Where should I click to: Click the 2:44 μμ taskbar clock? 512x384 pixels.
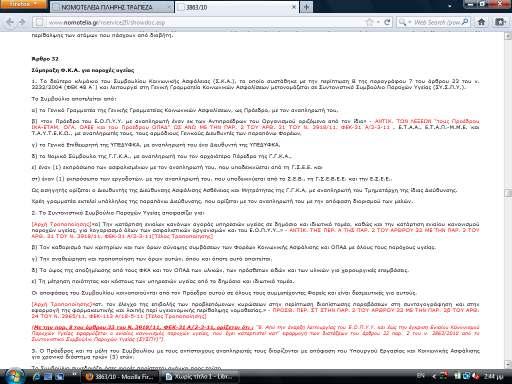(493, 376)
